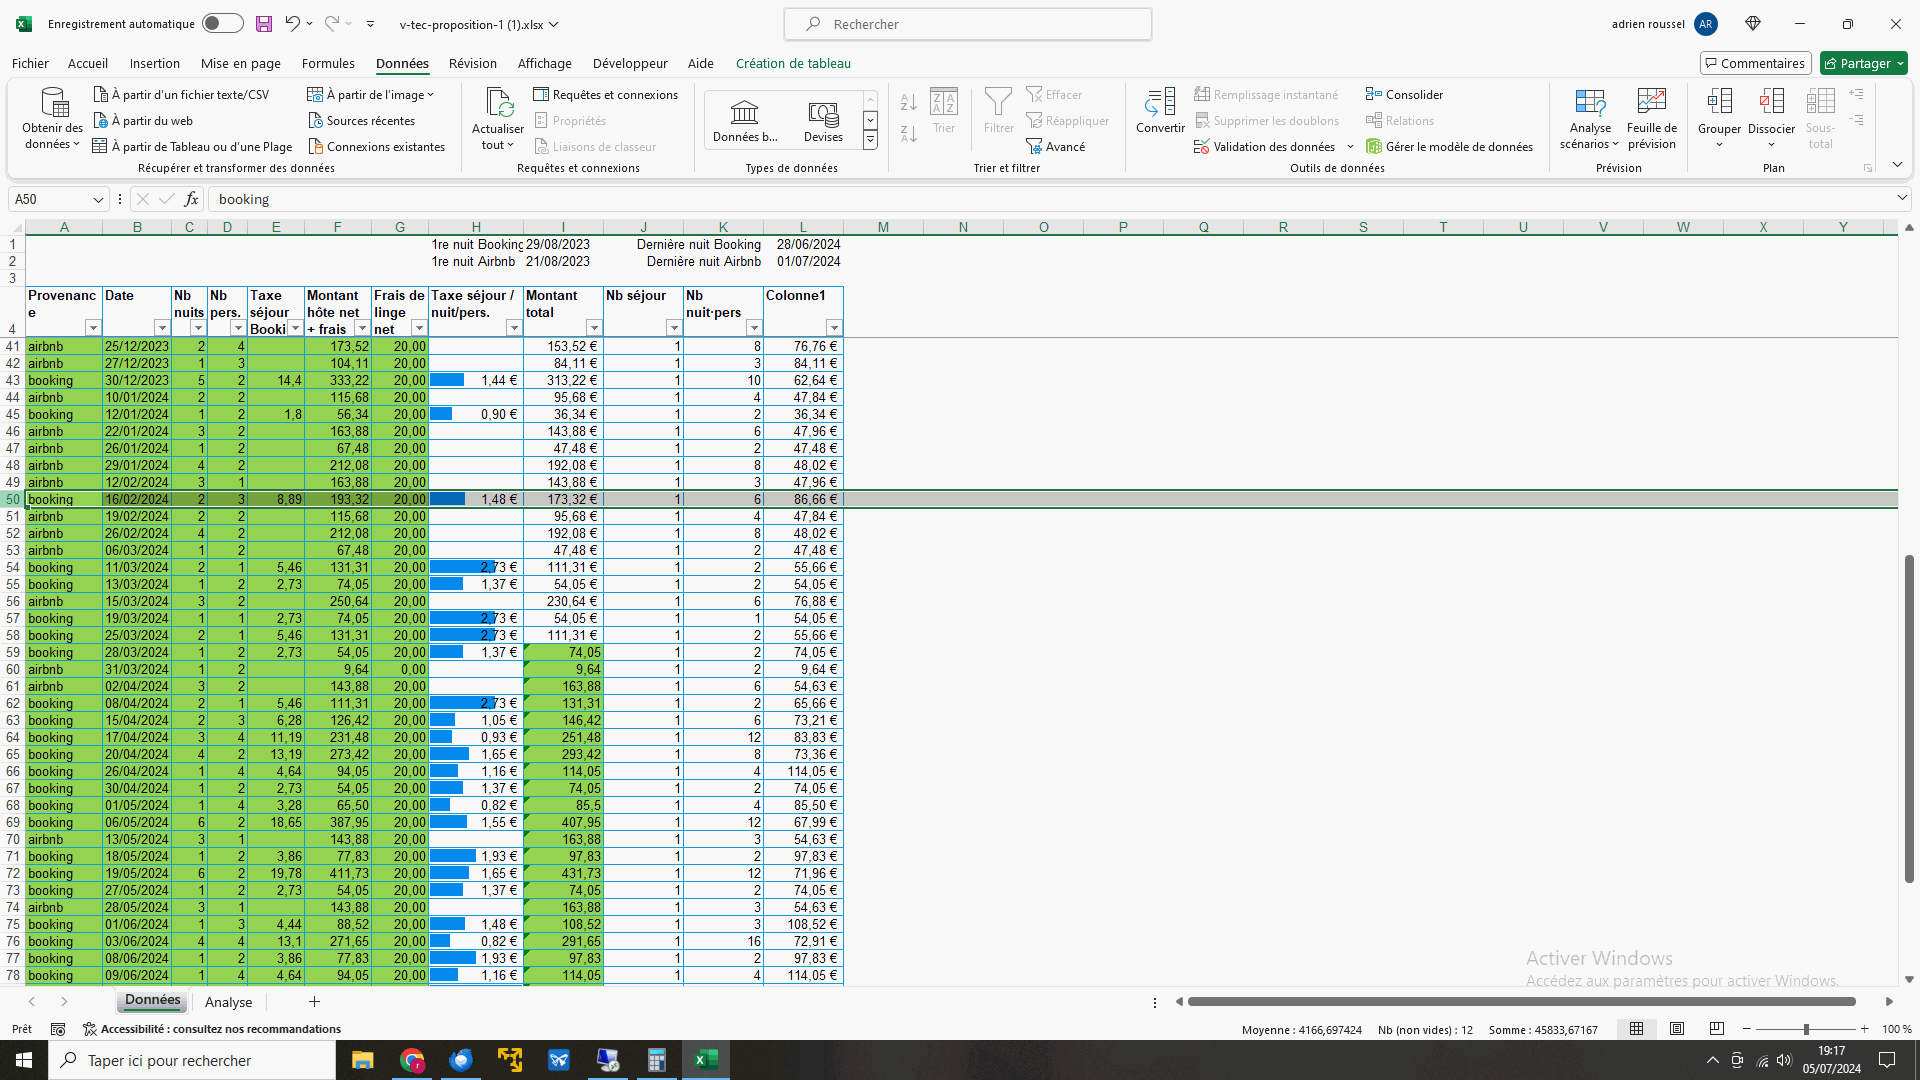Expand the Obtenir des données menu

pyautogui.click(x=53, y=118)
